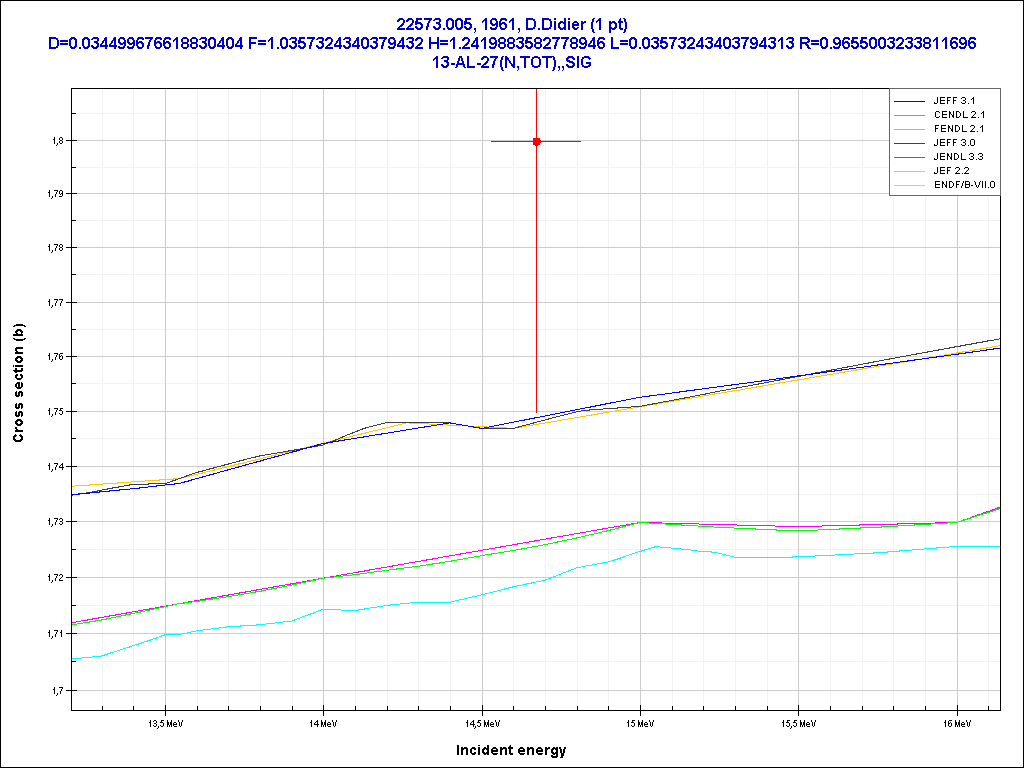Click the D= F= H= L= R= statistics line
The width and height of the screenshot is (1024, 768).
pyautogui.click(x=511, y=43)
